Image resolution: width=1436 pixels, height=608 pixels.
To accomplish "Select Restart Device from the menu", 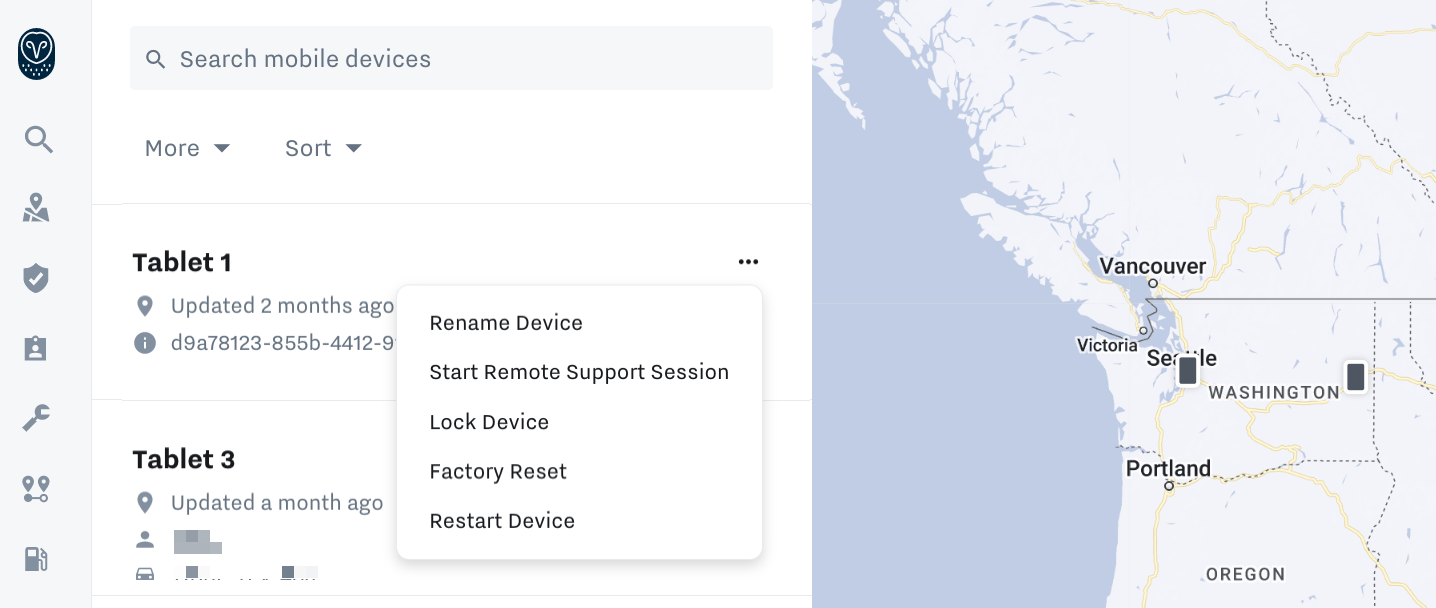I will click(x=502, y=520).
